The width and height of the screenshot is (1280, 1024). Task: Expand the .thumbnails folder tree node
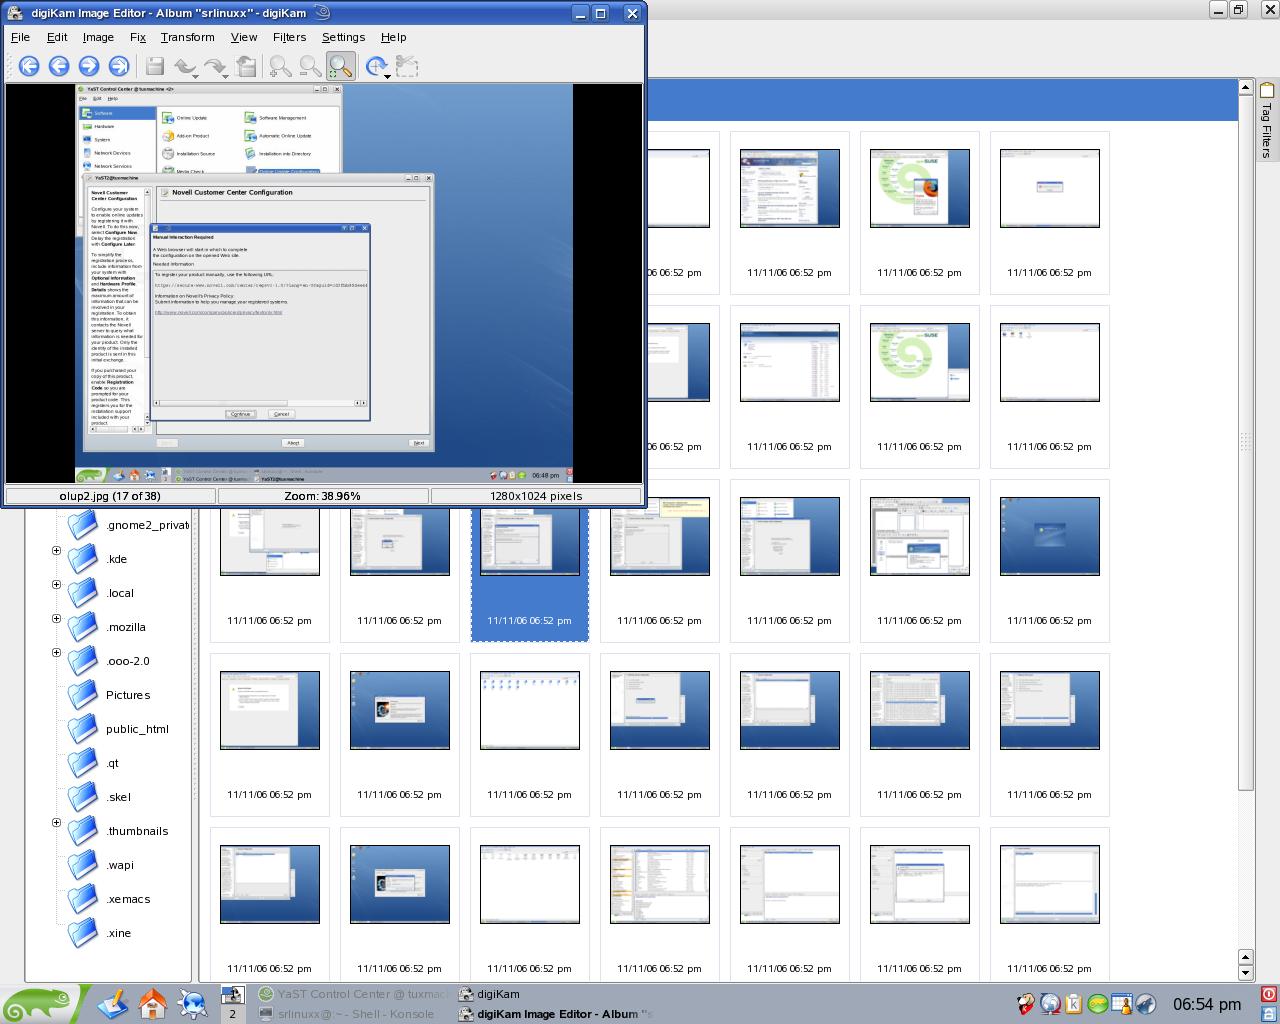coord(56,823)
